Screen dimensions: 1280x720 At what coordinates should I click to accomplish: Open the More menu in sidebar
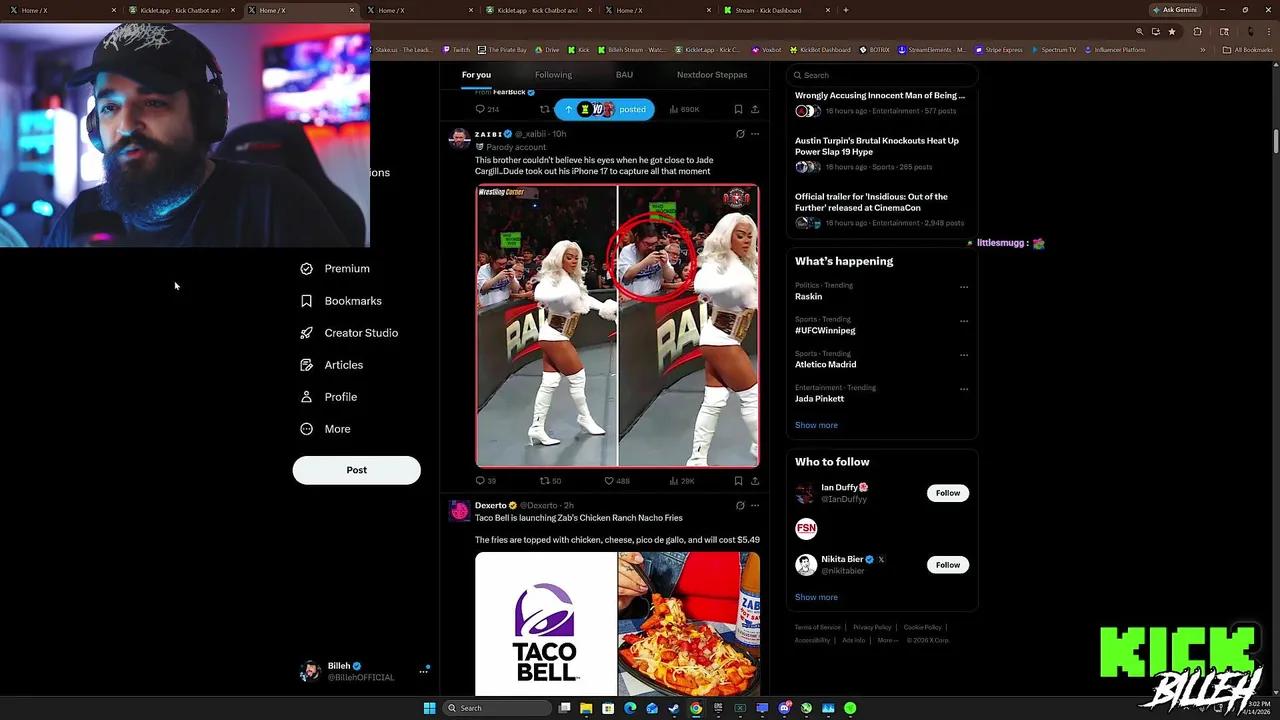point(326,428)
